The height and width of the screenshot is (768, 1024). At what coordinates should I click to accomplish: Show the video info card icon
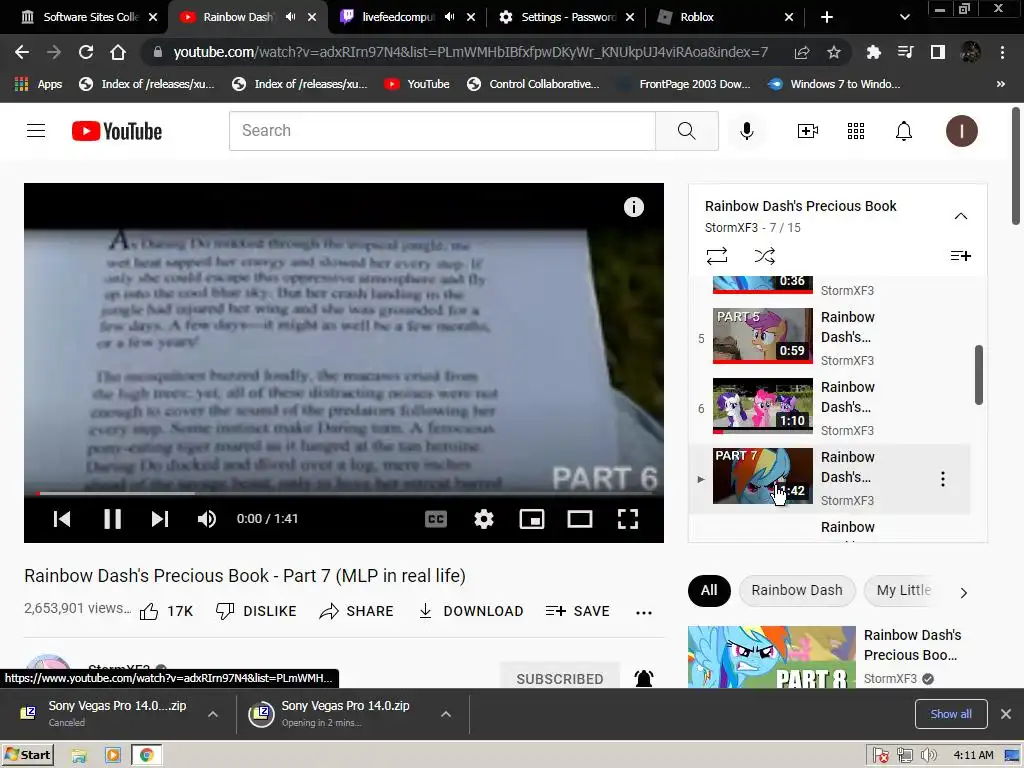[x=633, y=207]
